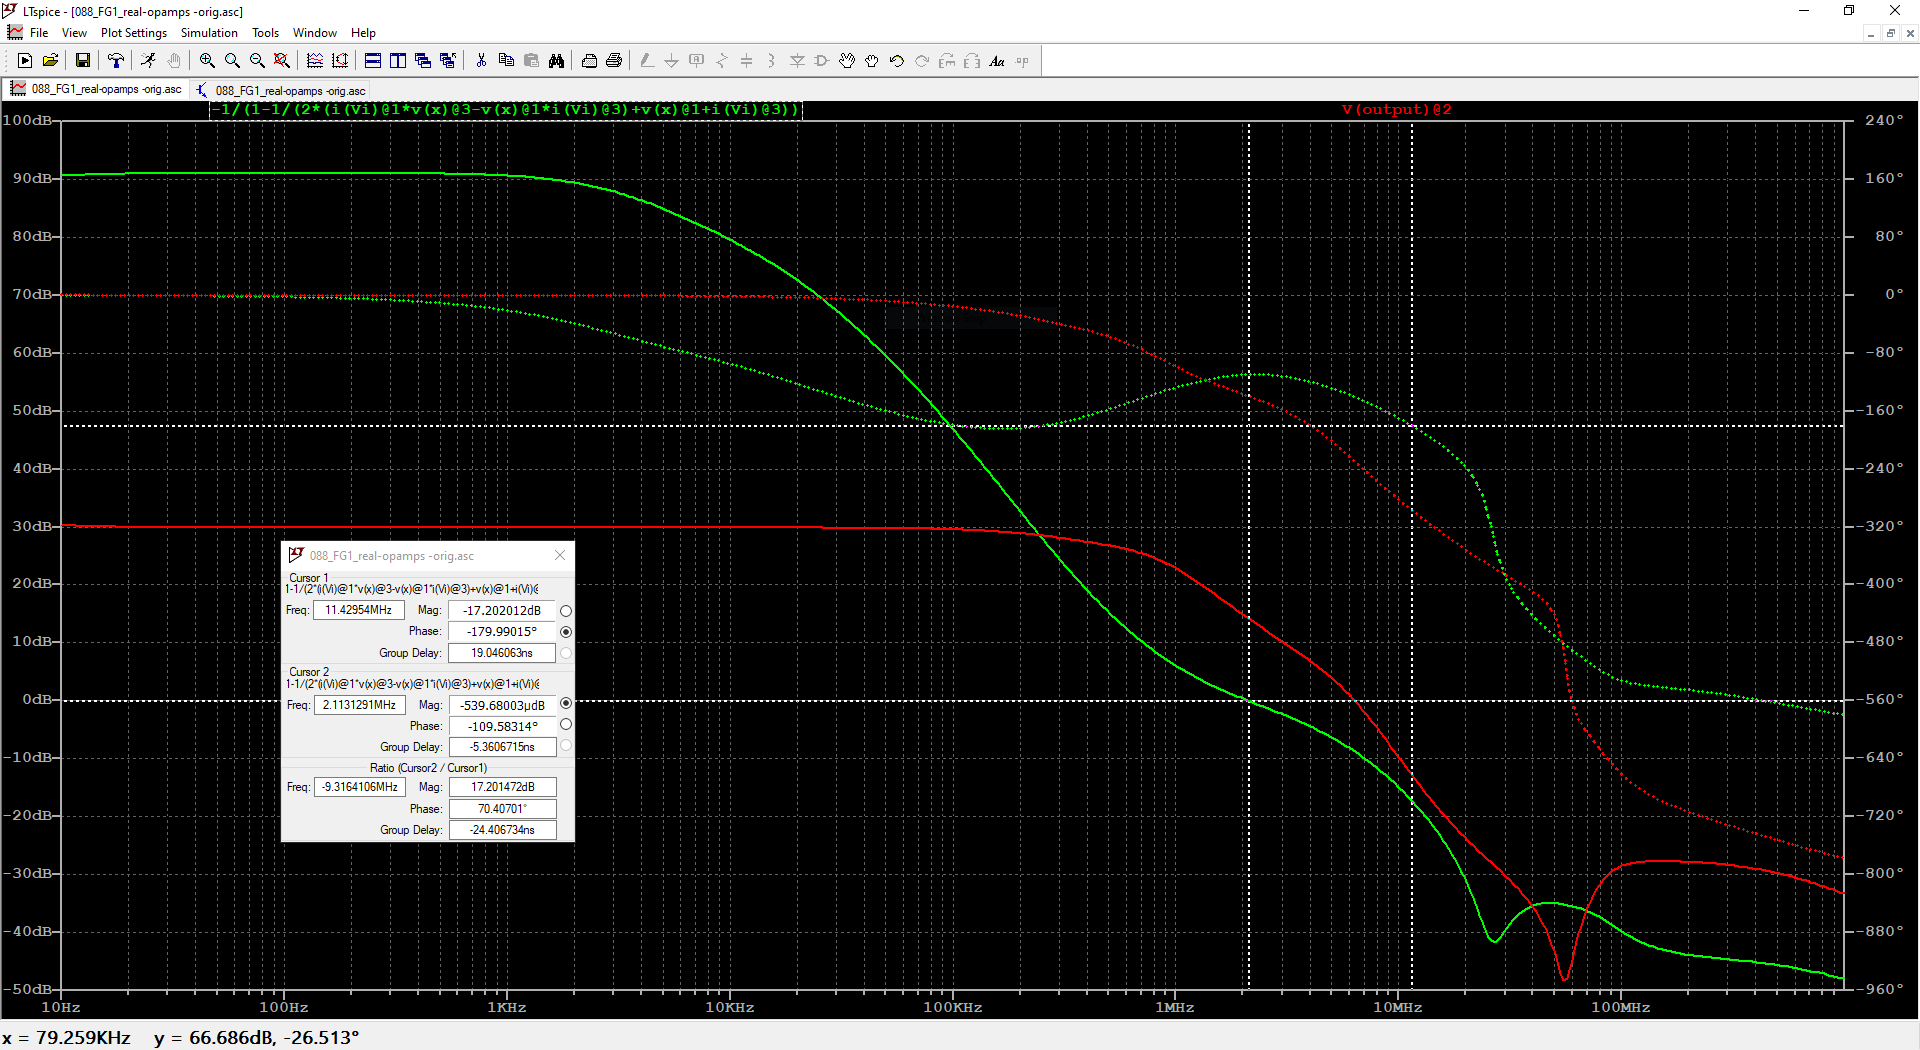Open the Simulation menu

209,33
